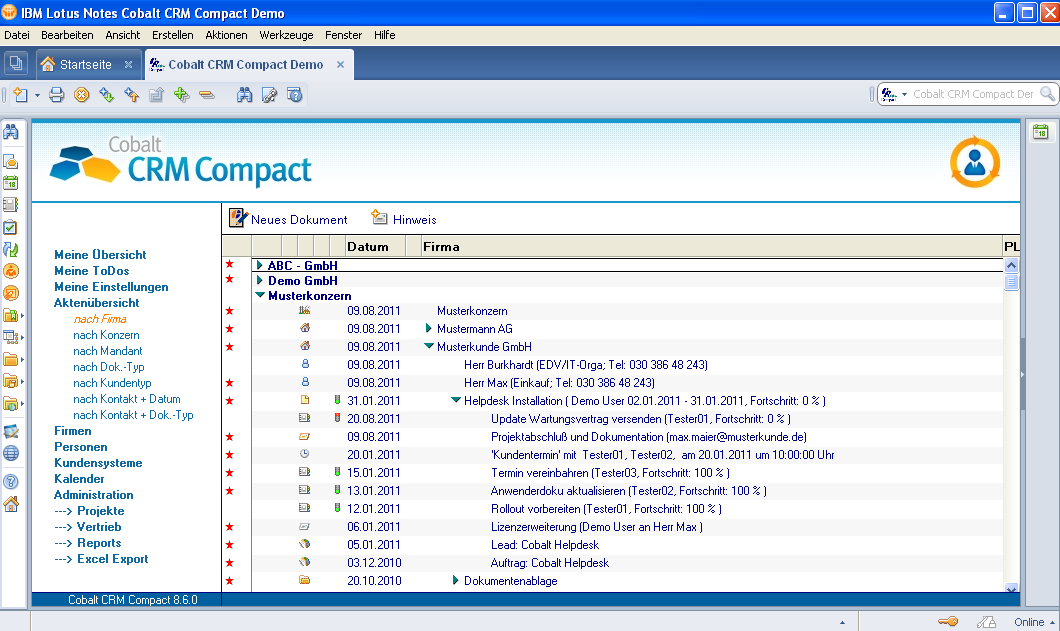
Task: Click the yellow minus Collapse All toolbar icon
Action: click(207, 95)
